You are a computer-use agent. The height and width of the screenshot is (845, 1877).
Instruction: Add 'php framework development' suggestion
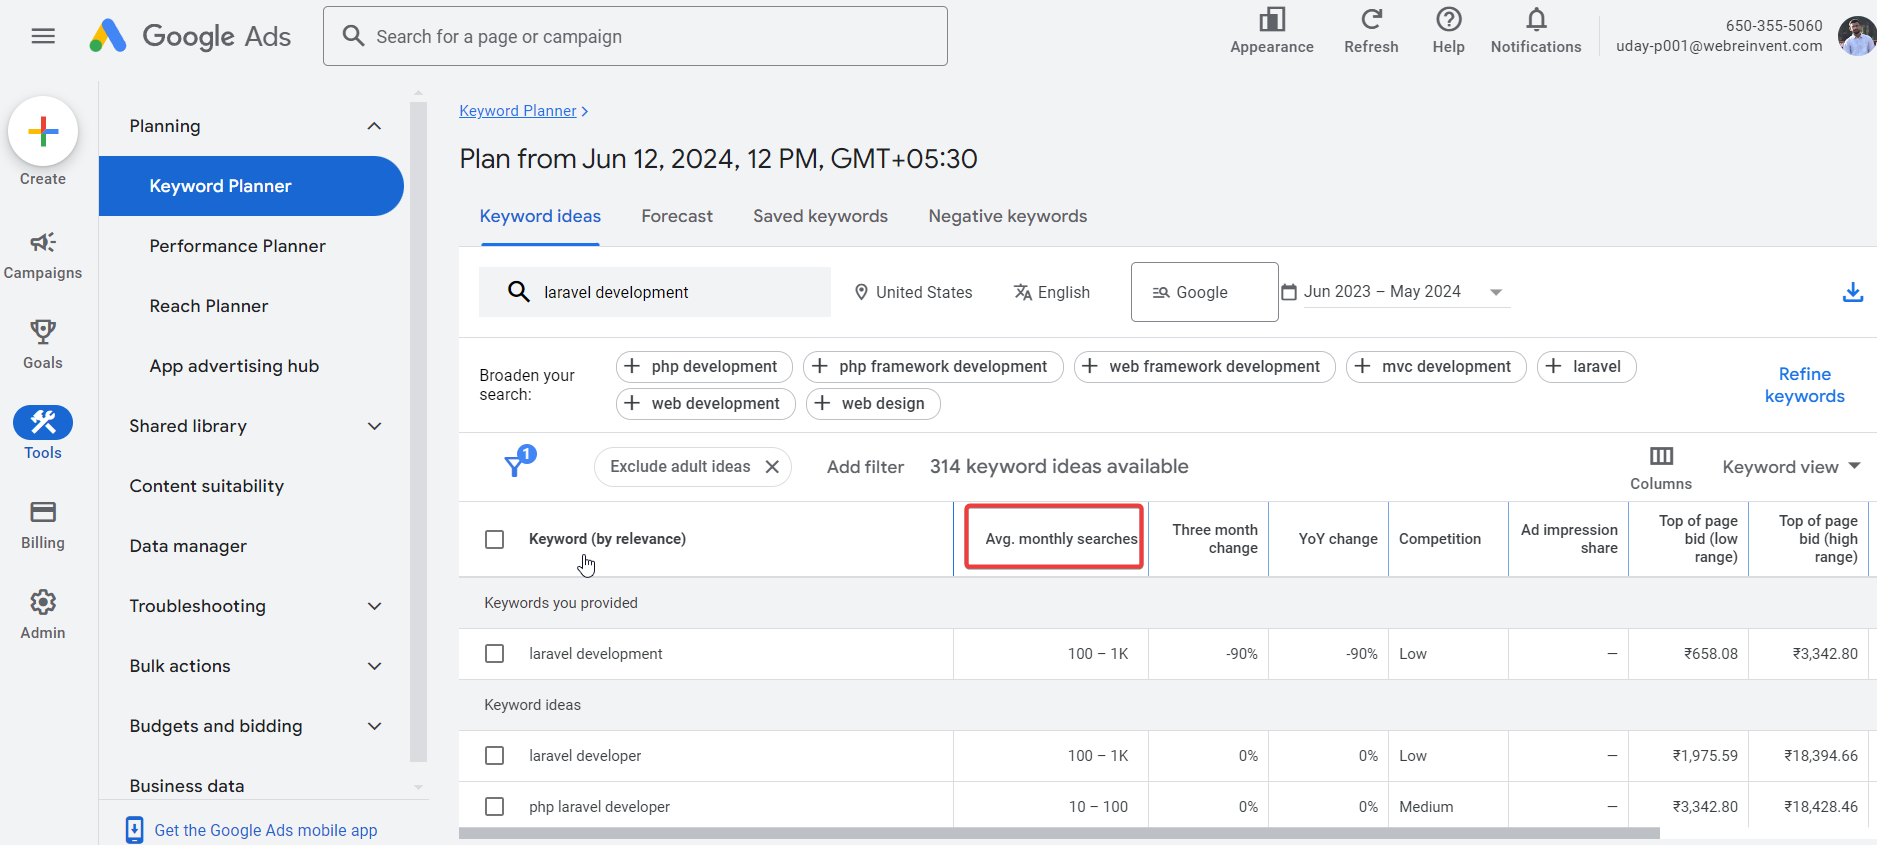[933, 367]
